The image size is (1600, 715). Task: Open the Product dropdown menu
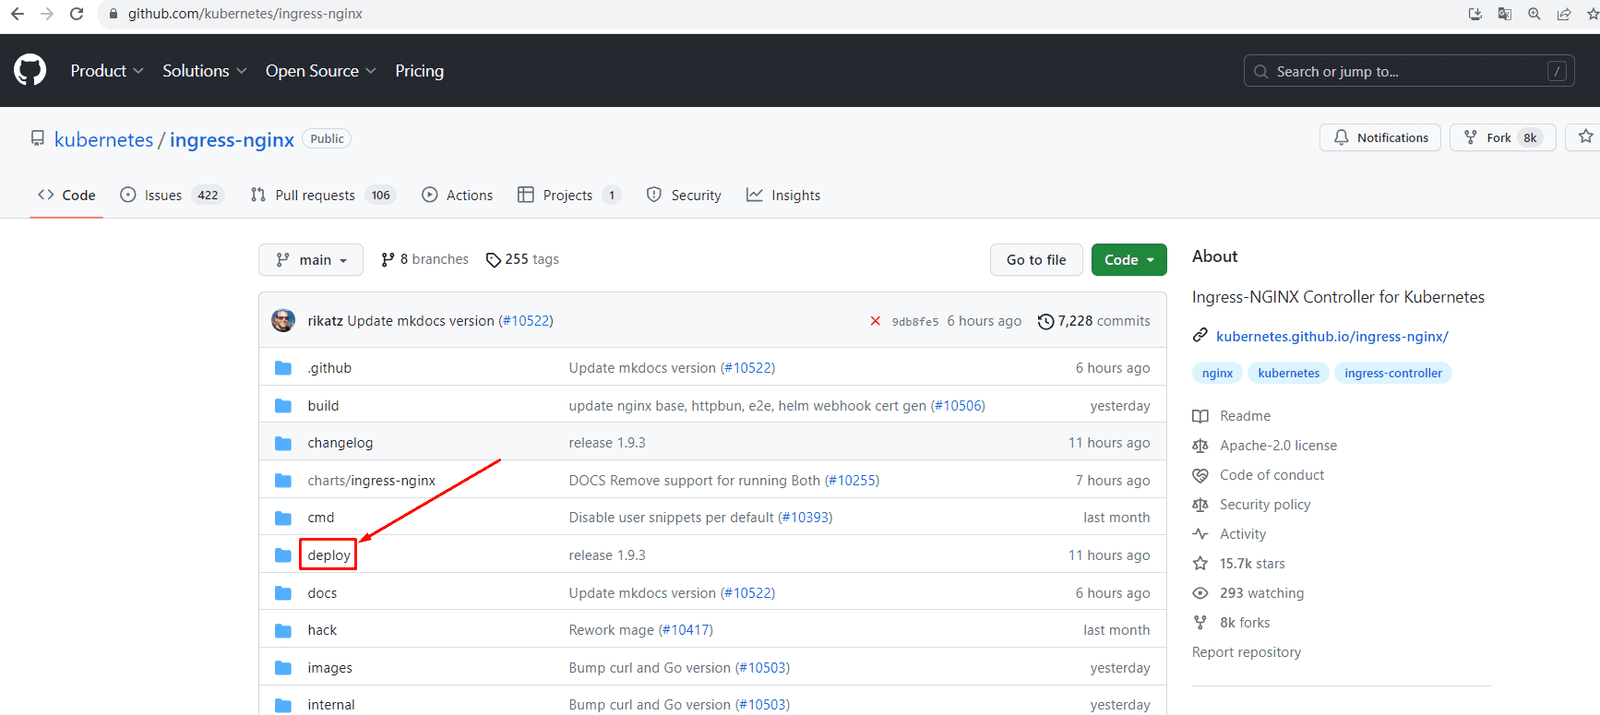point(107,71)
